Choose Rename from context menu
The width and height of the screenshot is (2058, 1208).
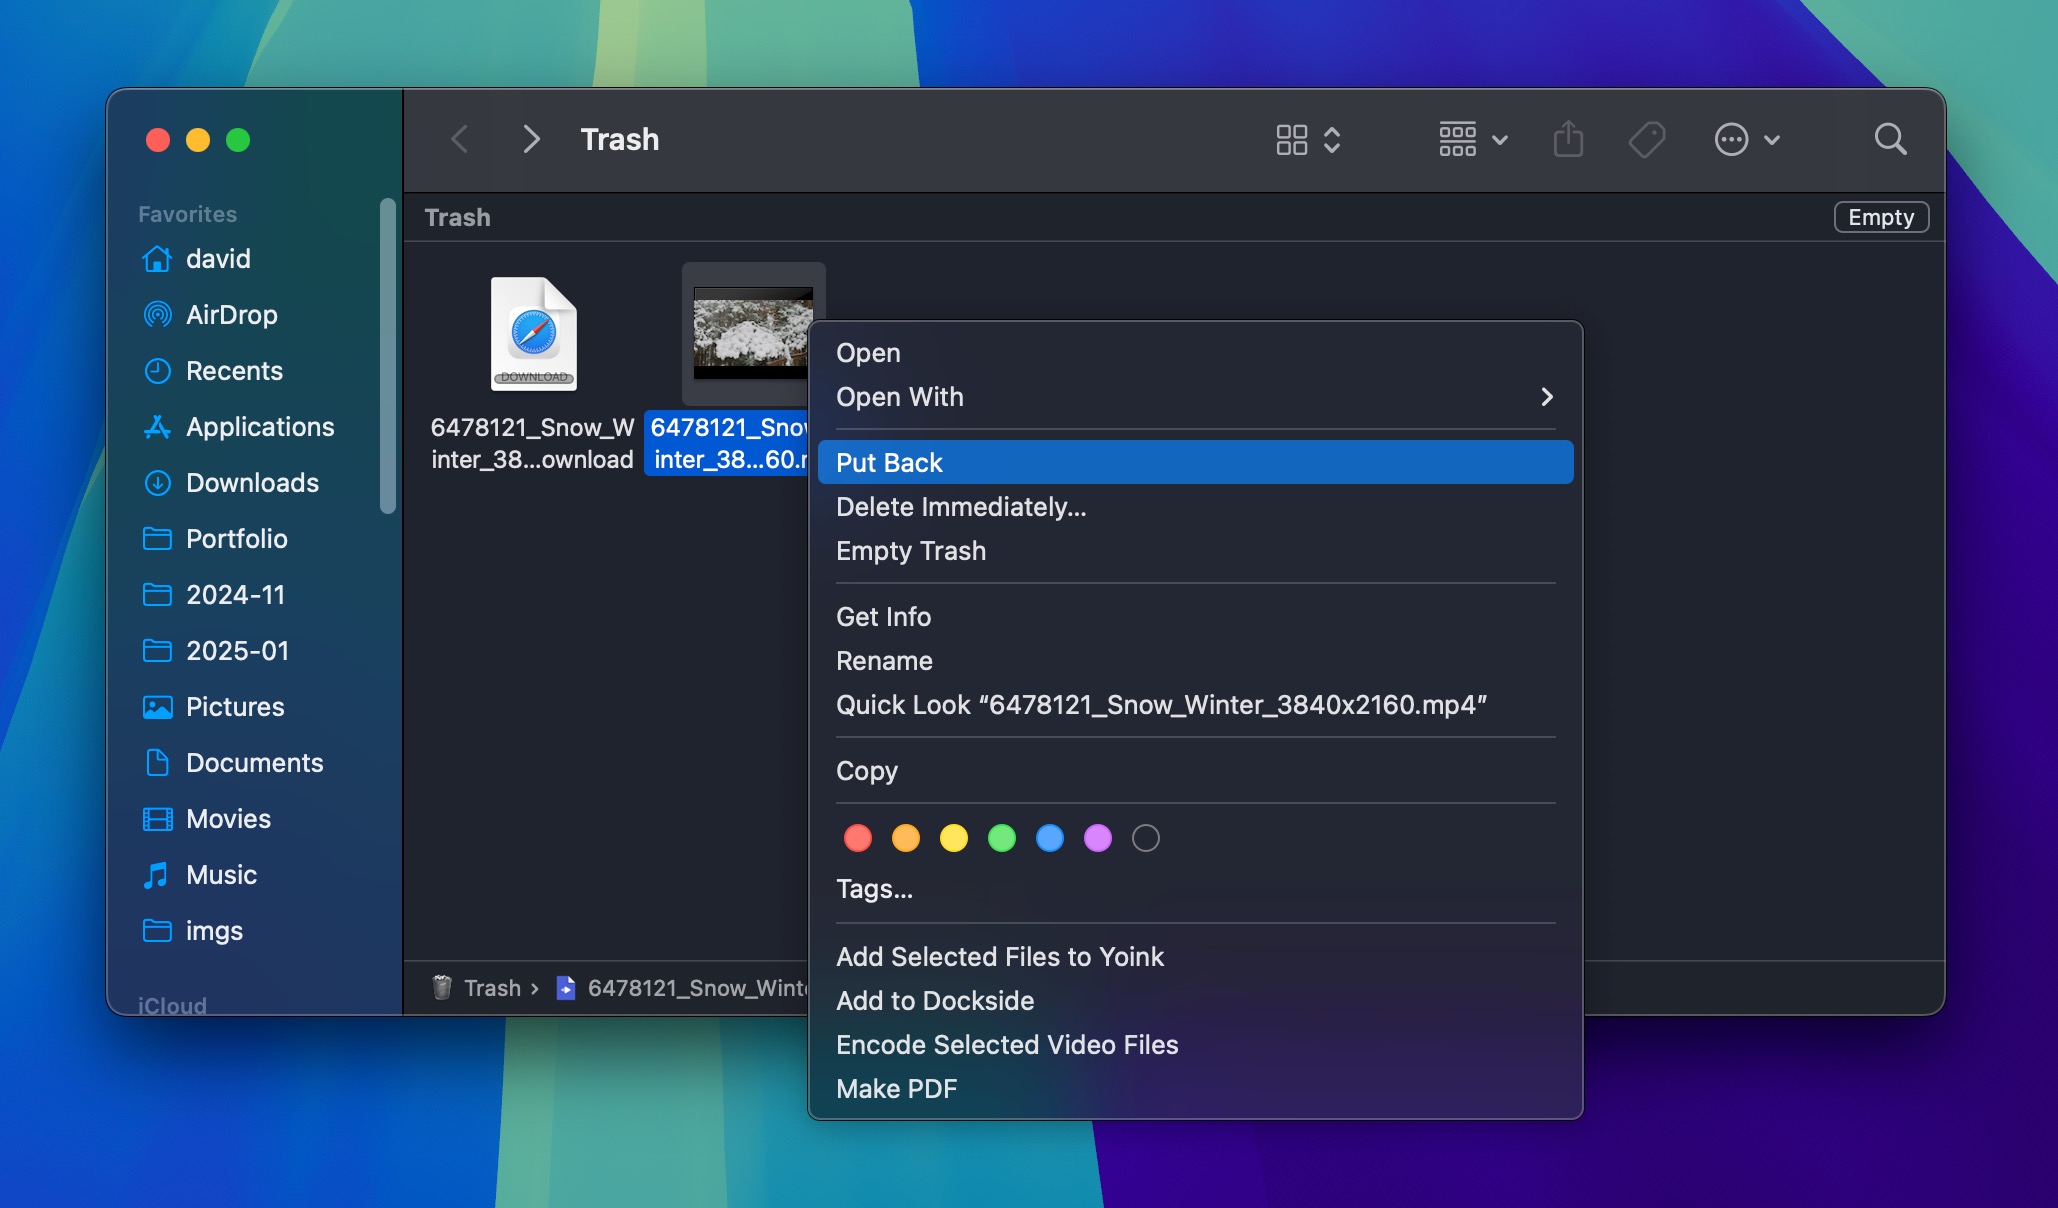coord(1195,661)
